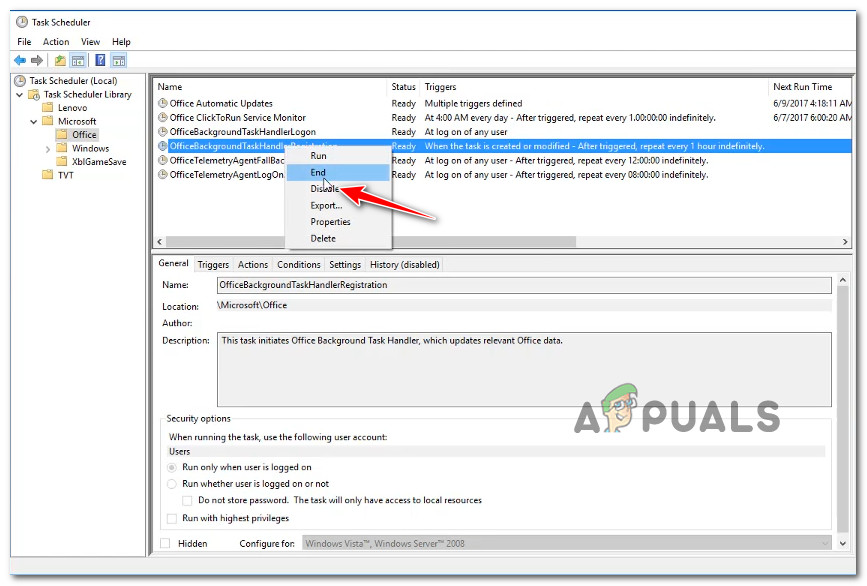Screen dimensions: 867x586
Task: Click the Up one level folder icon
Action: [60, 60]
